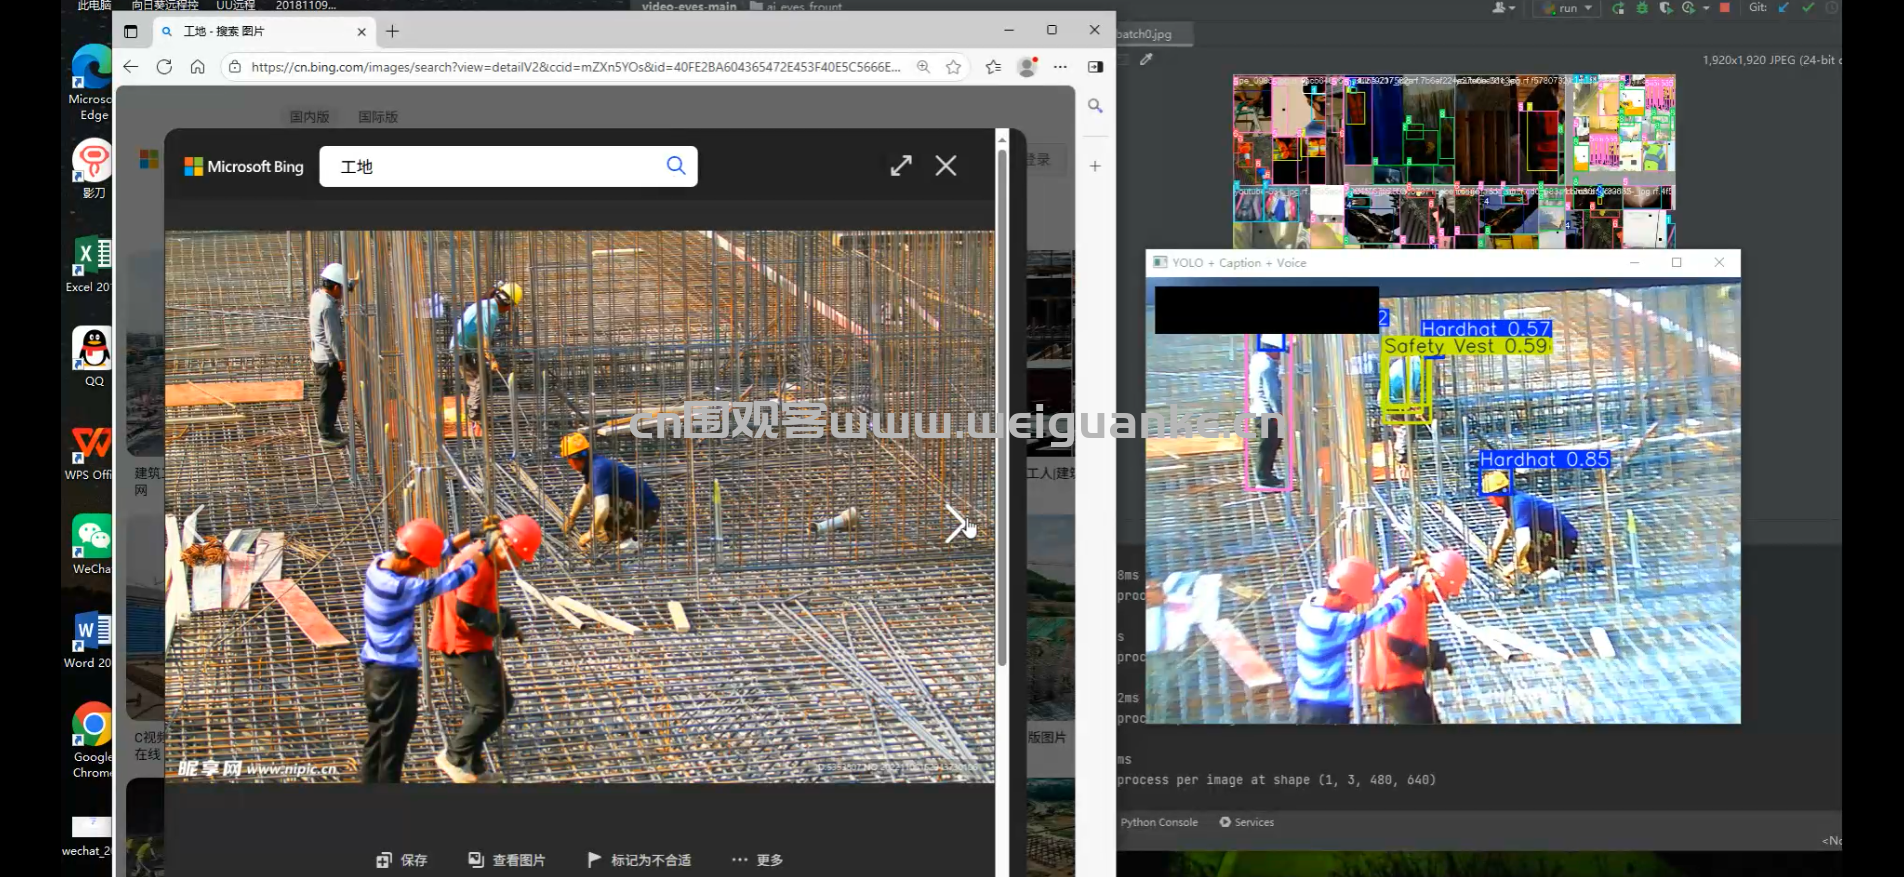The height and width of the screenshot is (877, 1904).
Task: Expand the Bing image viewer fullscreen
Action: (901, 166)
